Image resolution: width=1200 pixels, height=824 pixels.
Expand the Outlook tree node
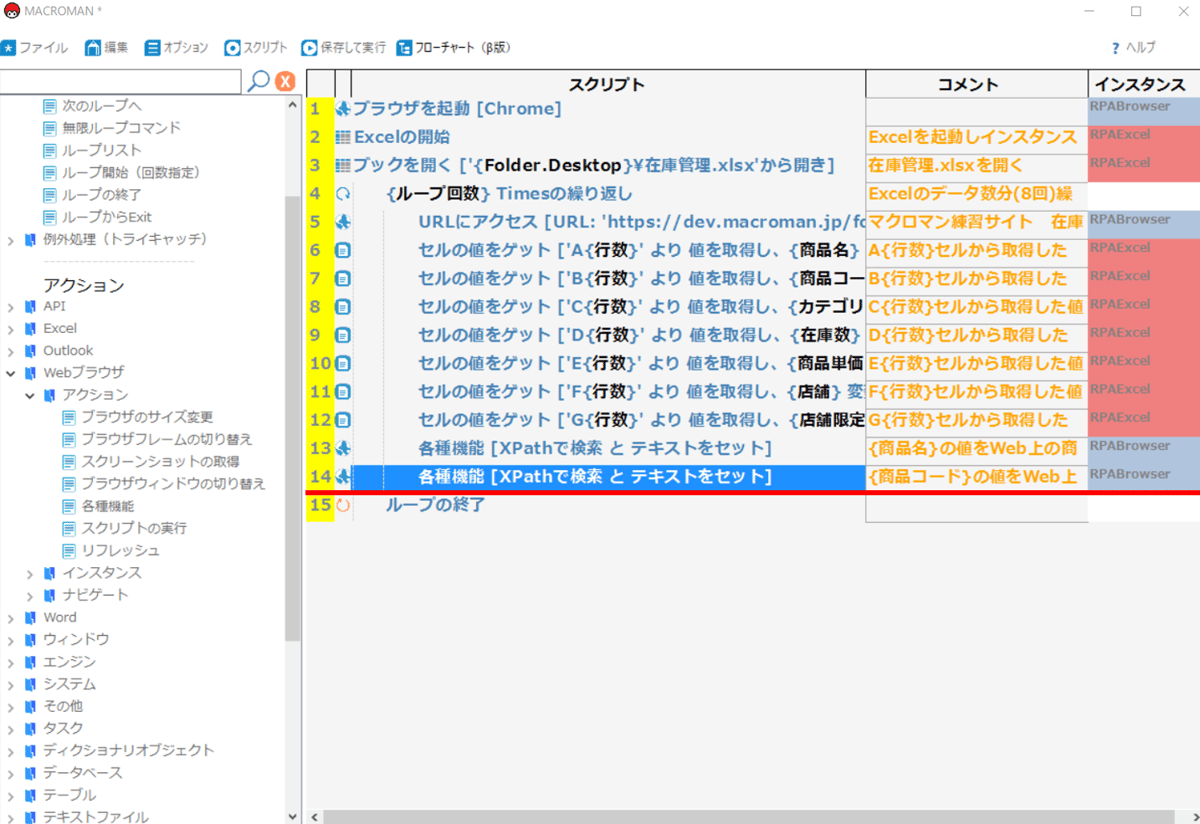click(10, 351)
